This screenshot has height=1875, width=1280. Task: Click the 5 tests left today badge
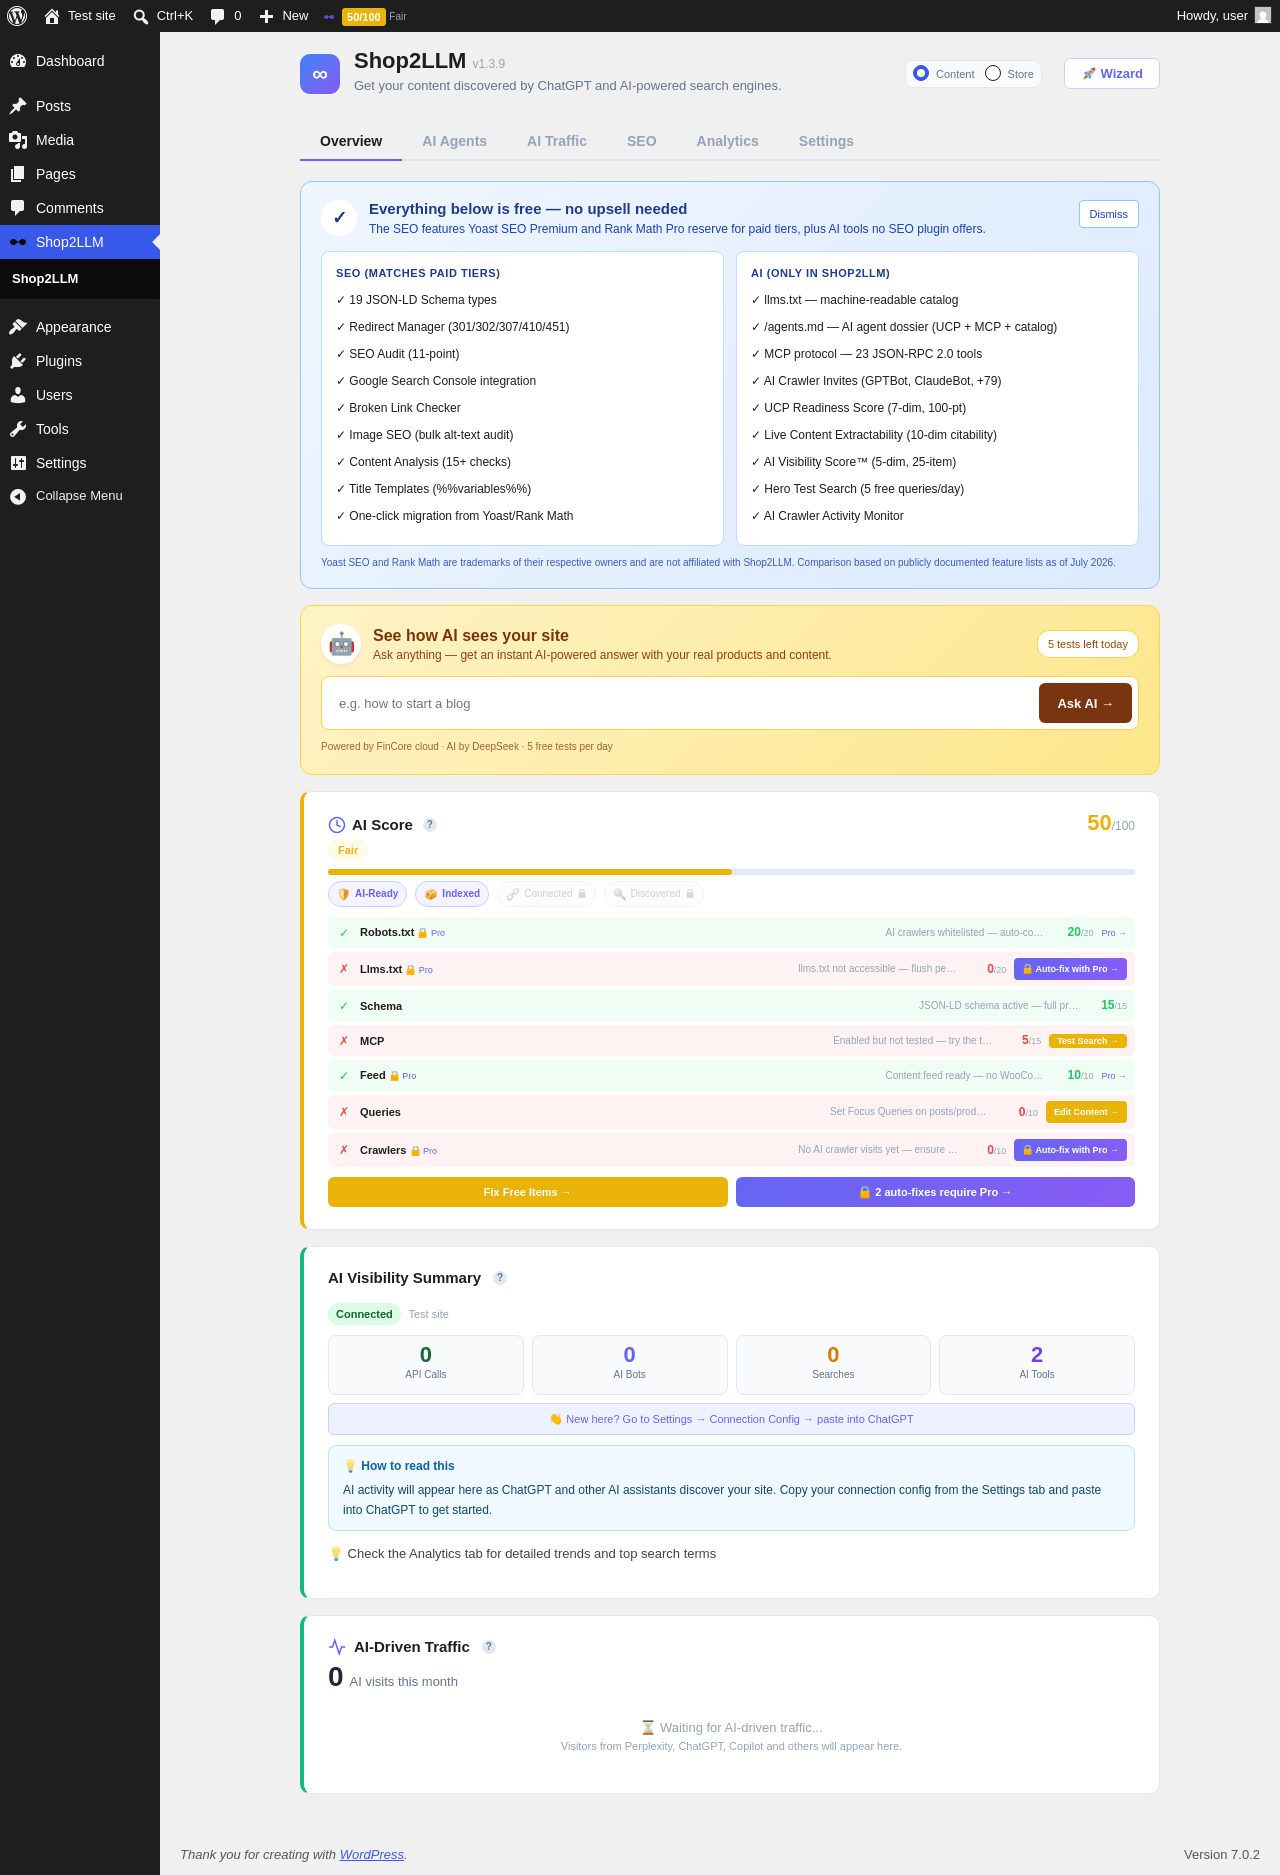coord(1088,644)
